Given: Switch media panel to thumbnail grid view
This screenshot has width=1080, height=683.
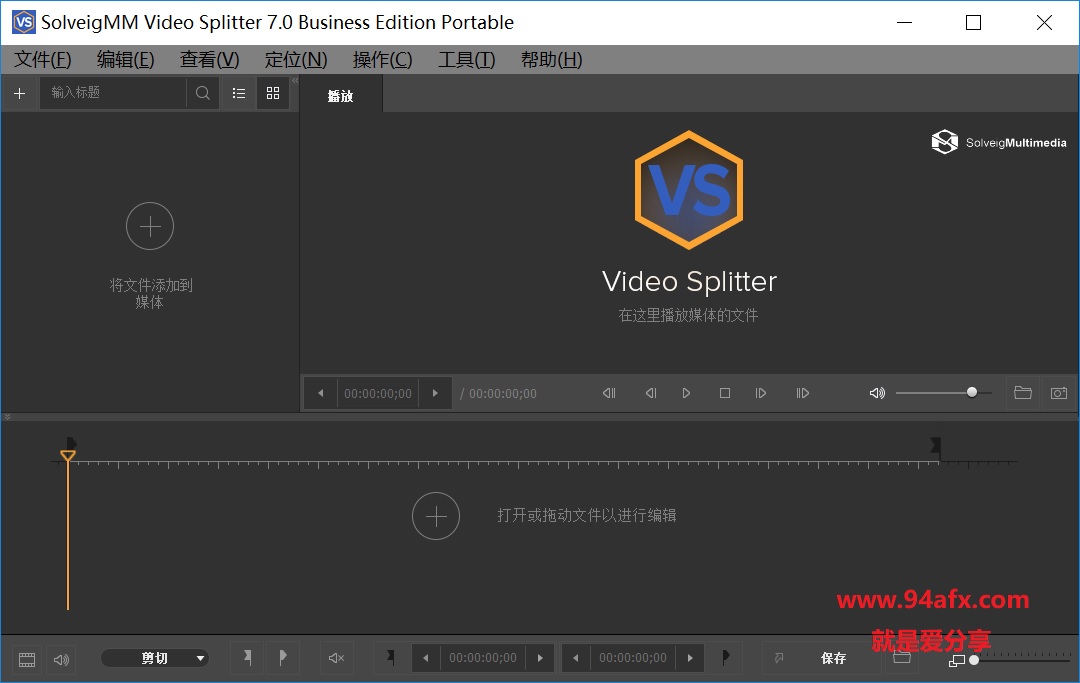Looking at the screenshot, I should [x=273, y=93].
